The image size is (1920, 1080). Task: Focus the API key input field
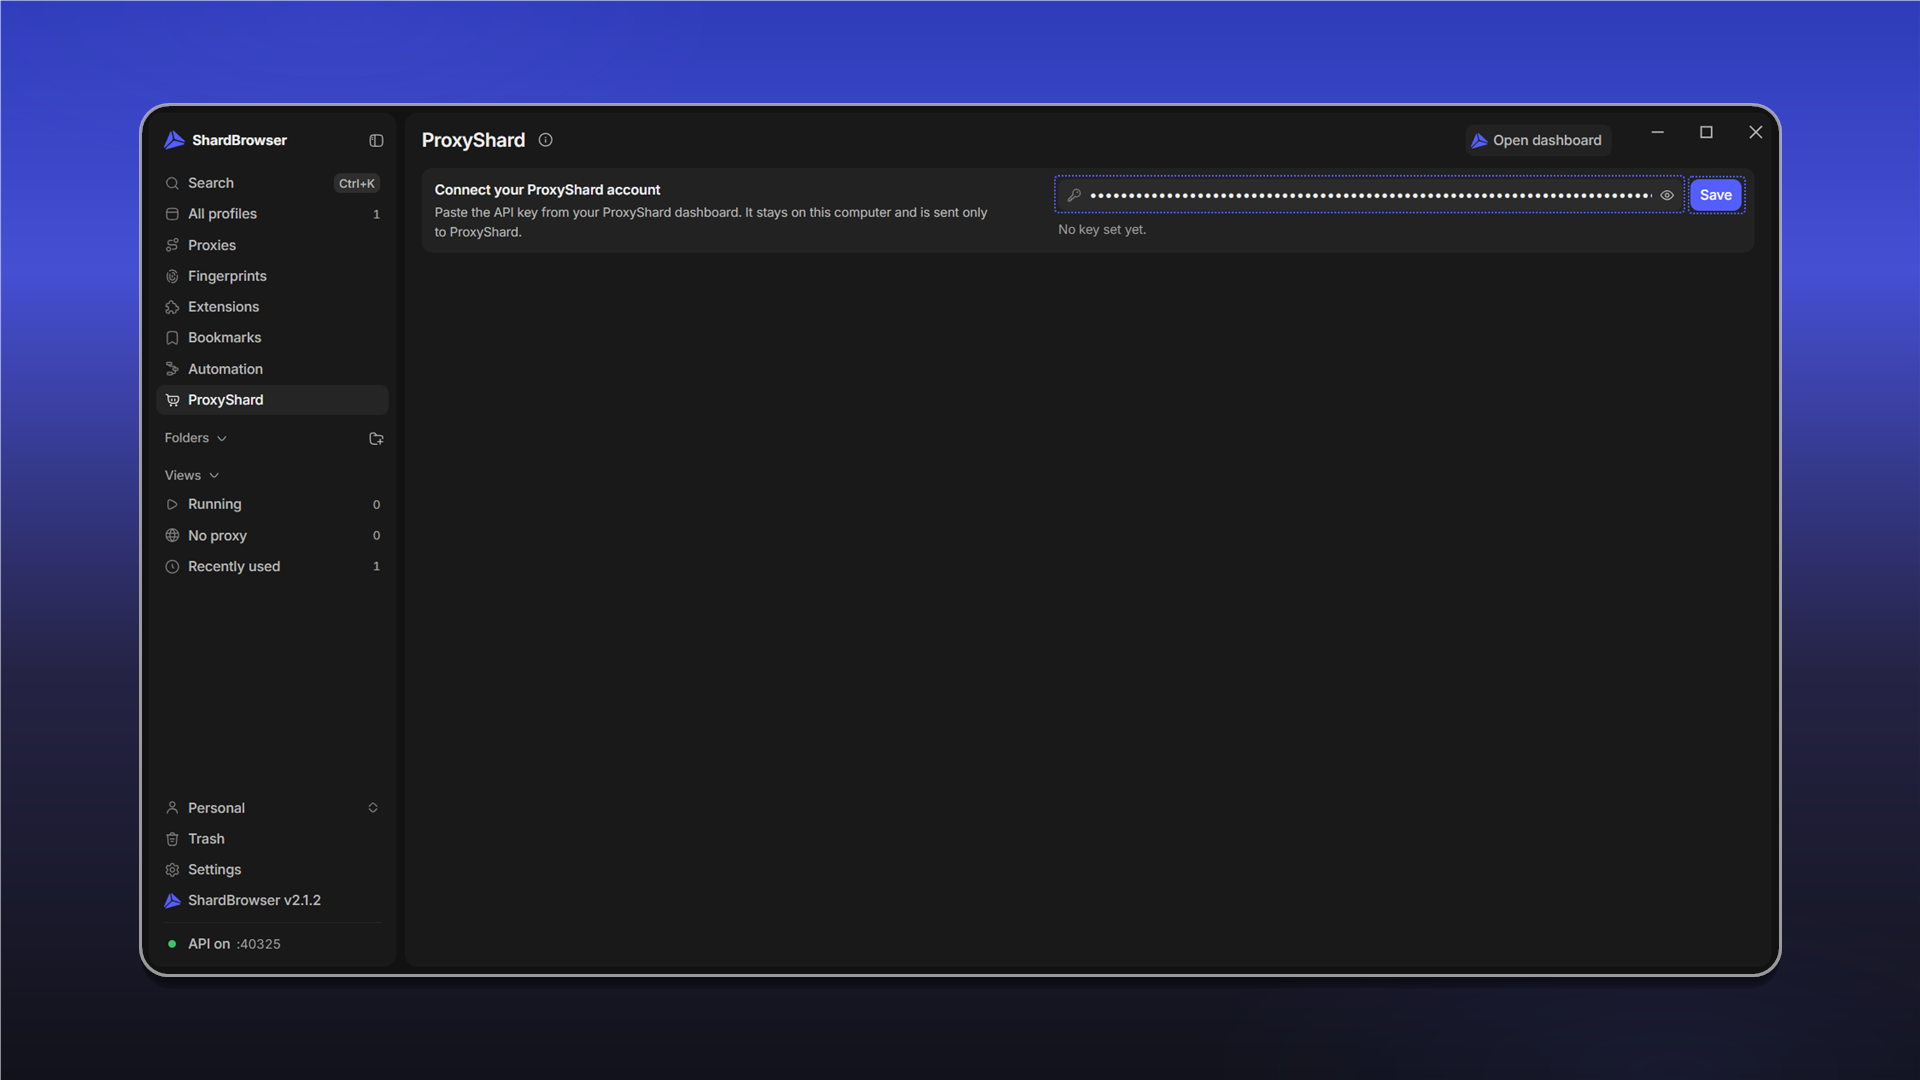(1370, 196)
